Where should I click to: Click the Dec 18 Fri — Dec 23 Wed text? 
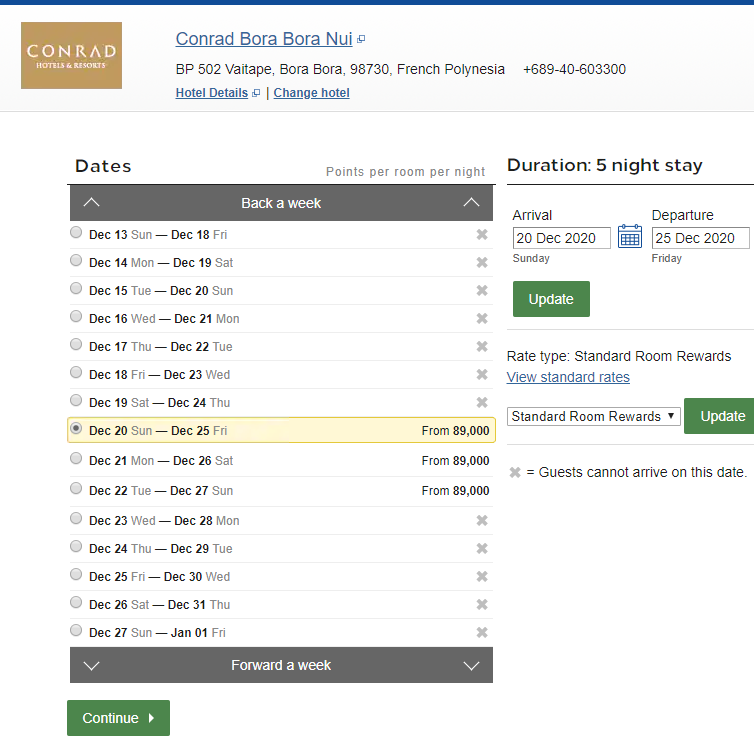(x=160, y=374)
